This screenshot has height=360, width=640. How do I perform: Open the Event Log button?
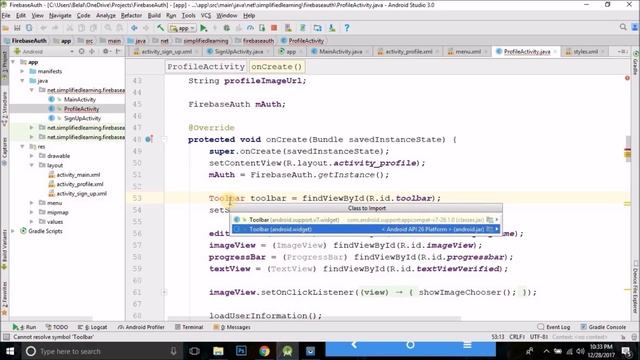pos(553,327)
